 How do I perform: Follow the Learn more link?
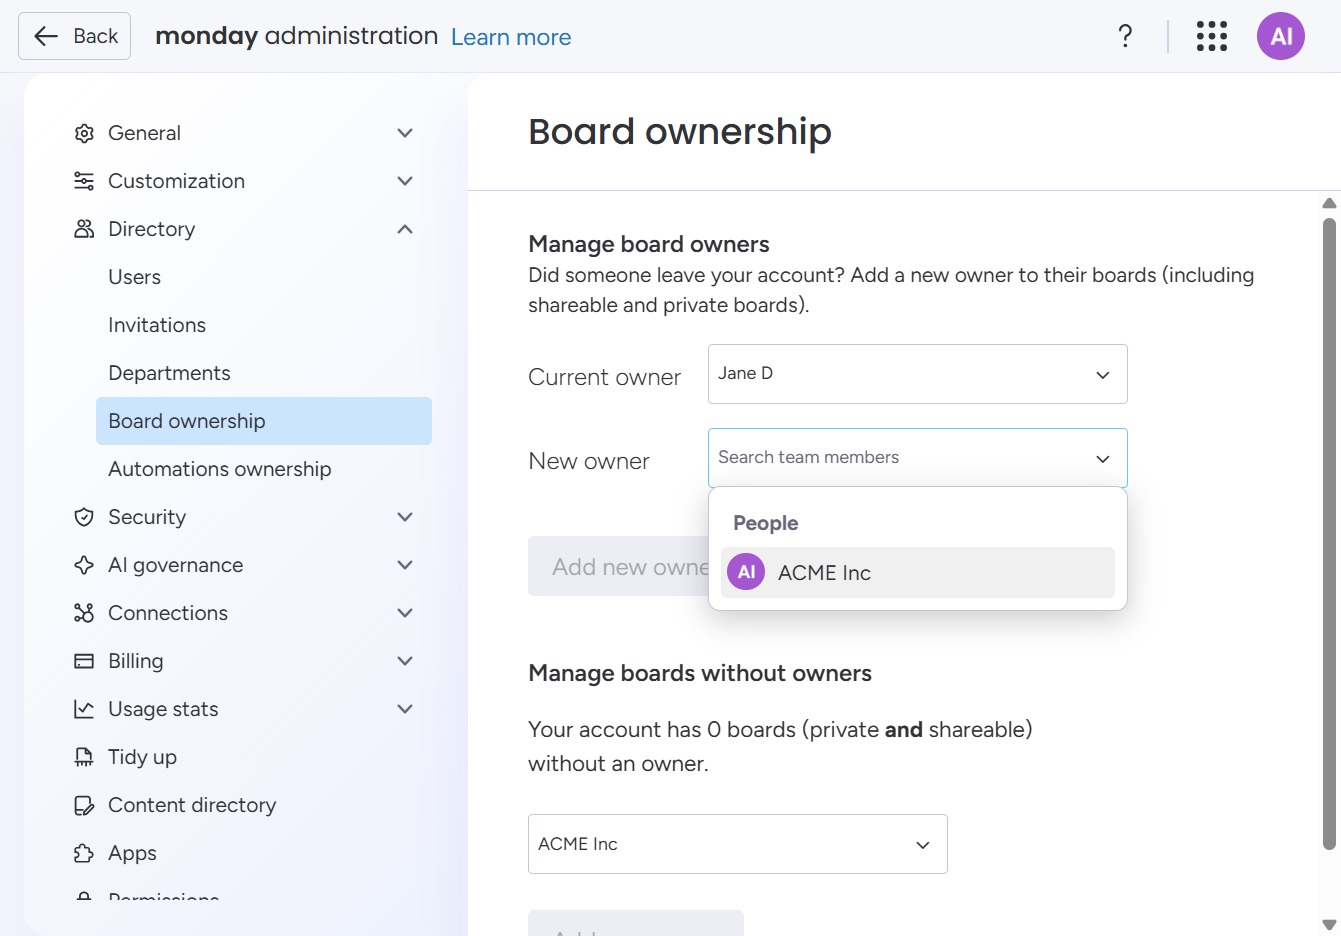coord(511,37)
